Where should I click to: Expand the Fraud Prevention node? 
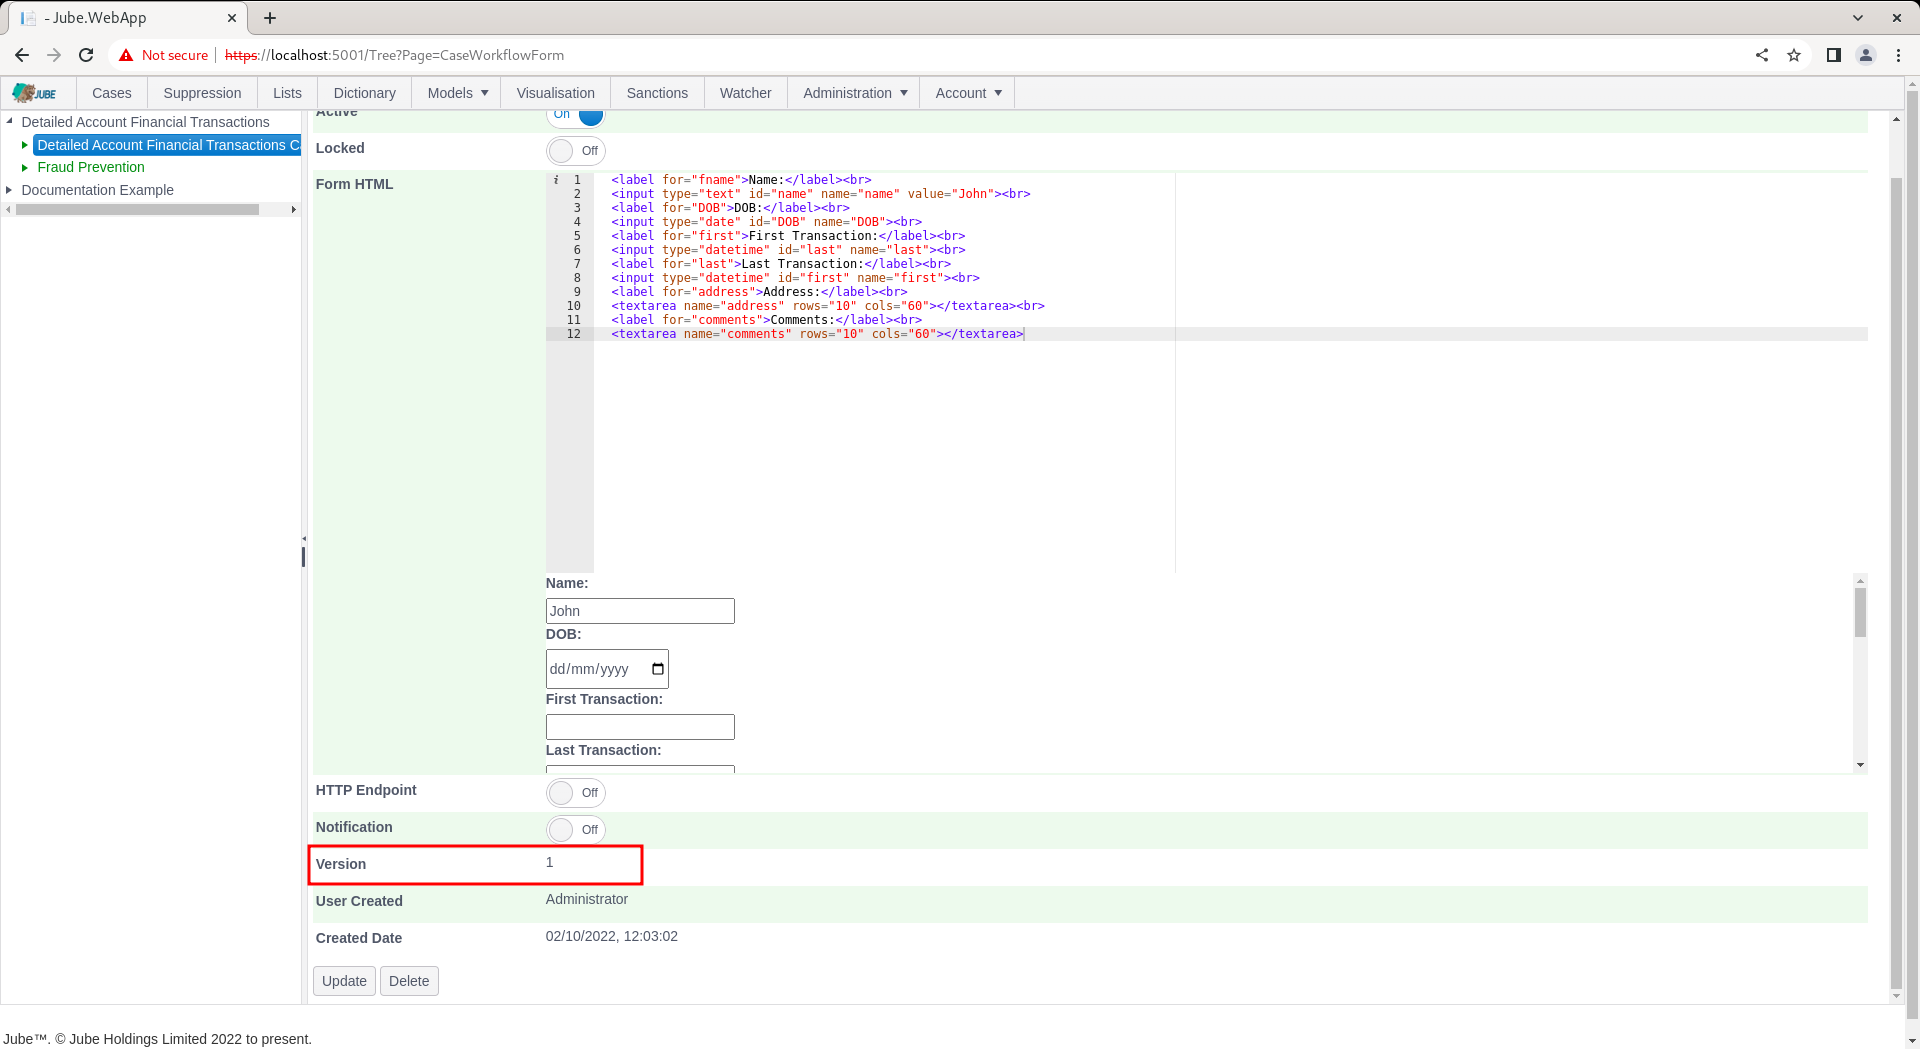coord(25,167)
